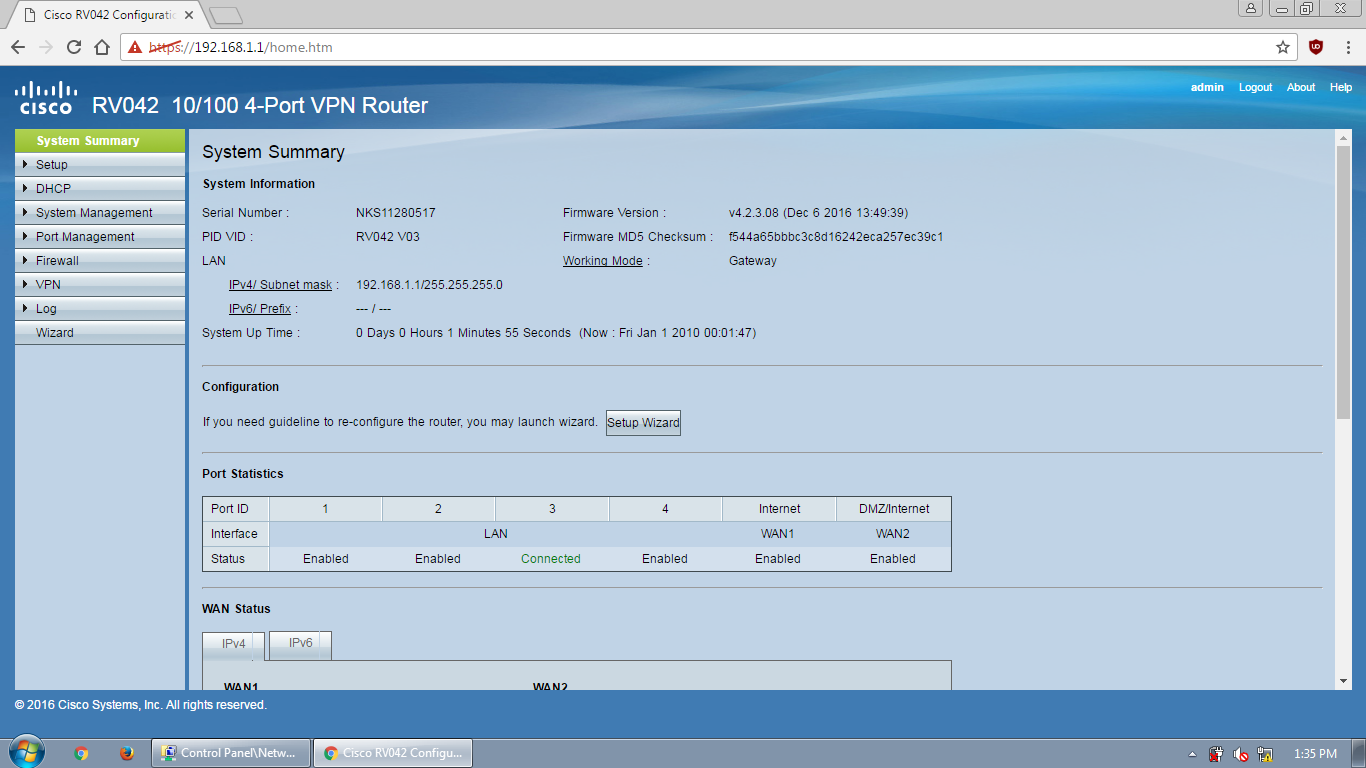This screenshot has width=1366, height=768.
Task: Expand the Port Management menu arrow
Action: click(25, 236)
